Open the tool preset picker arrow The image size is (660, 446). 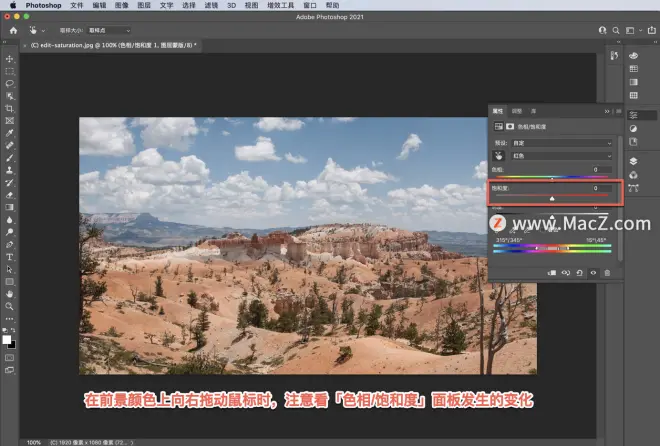[43, 30]
